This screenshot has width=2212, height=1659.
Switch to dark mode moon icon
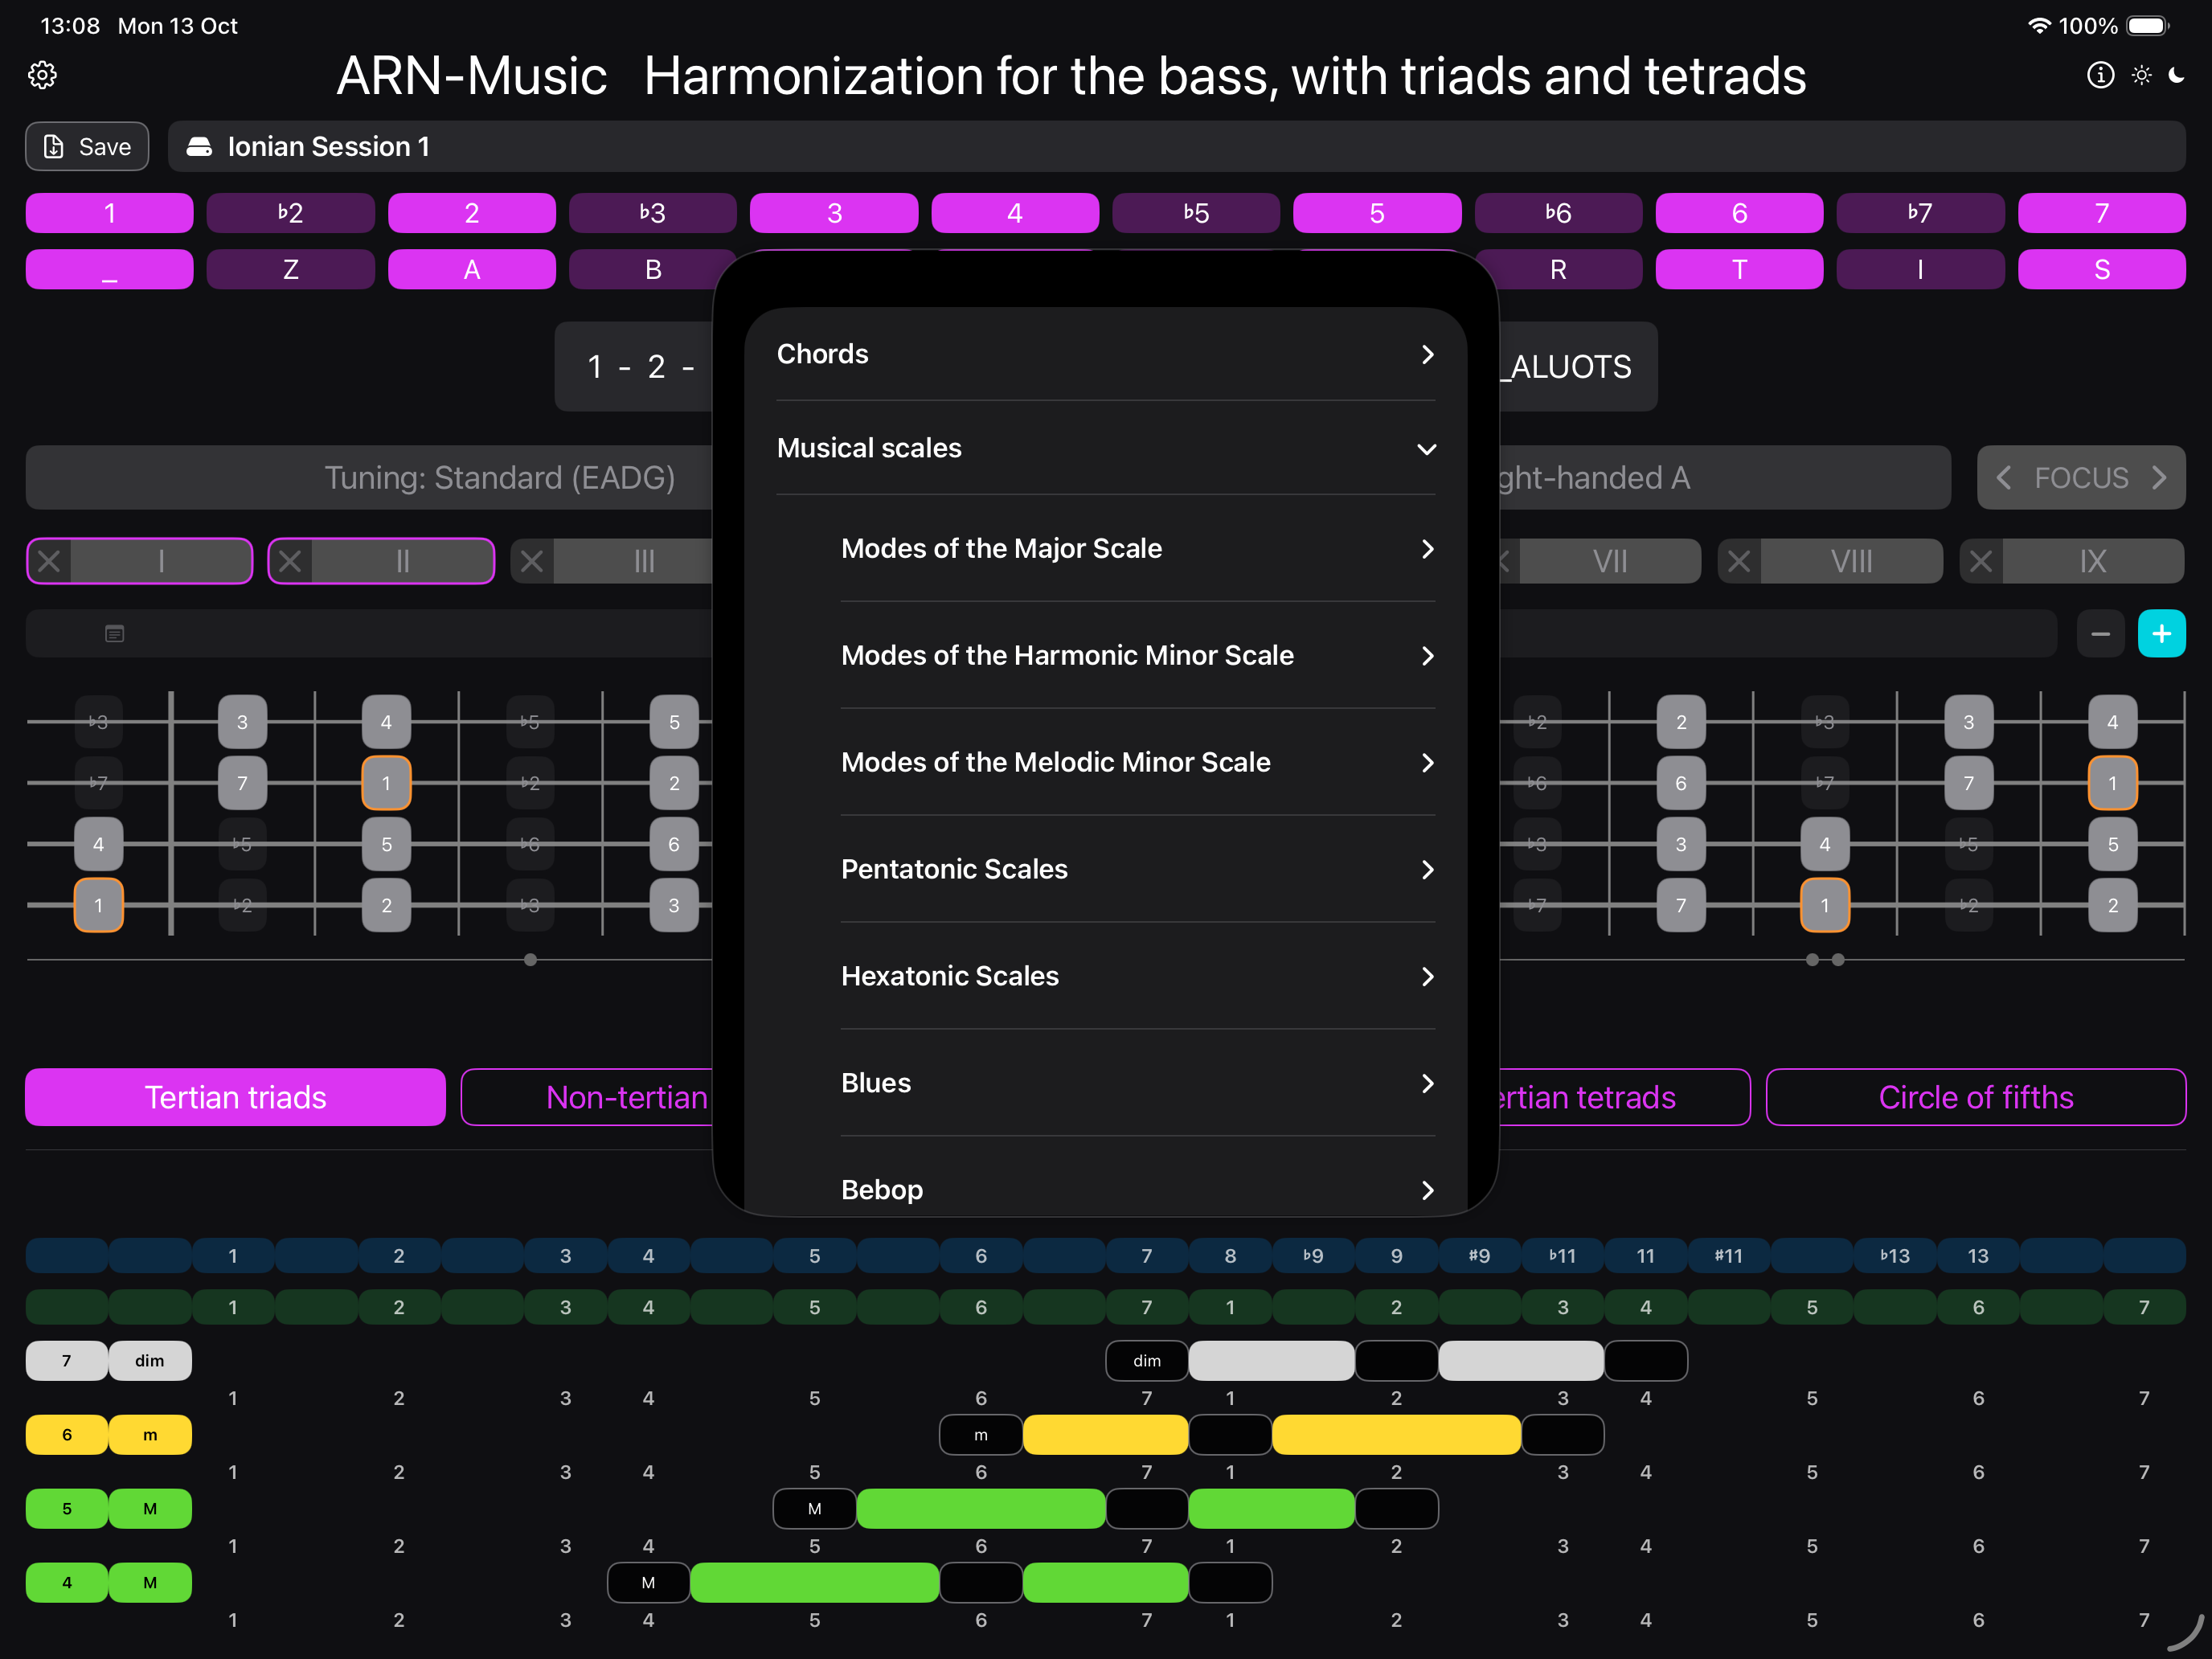coord(2177,75)
